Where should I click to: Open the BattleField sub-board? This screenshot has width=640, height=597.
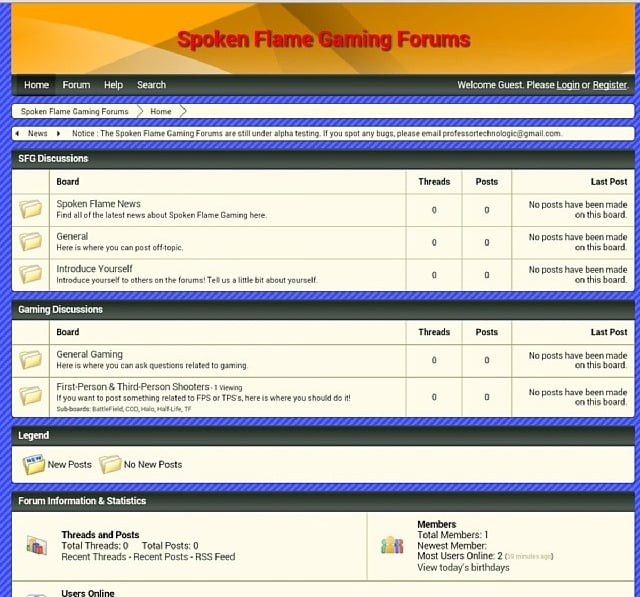108,409
